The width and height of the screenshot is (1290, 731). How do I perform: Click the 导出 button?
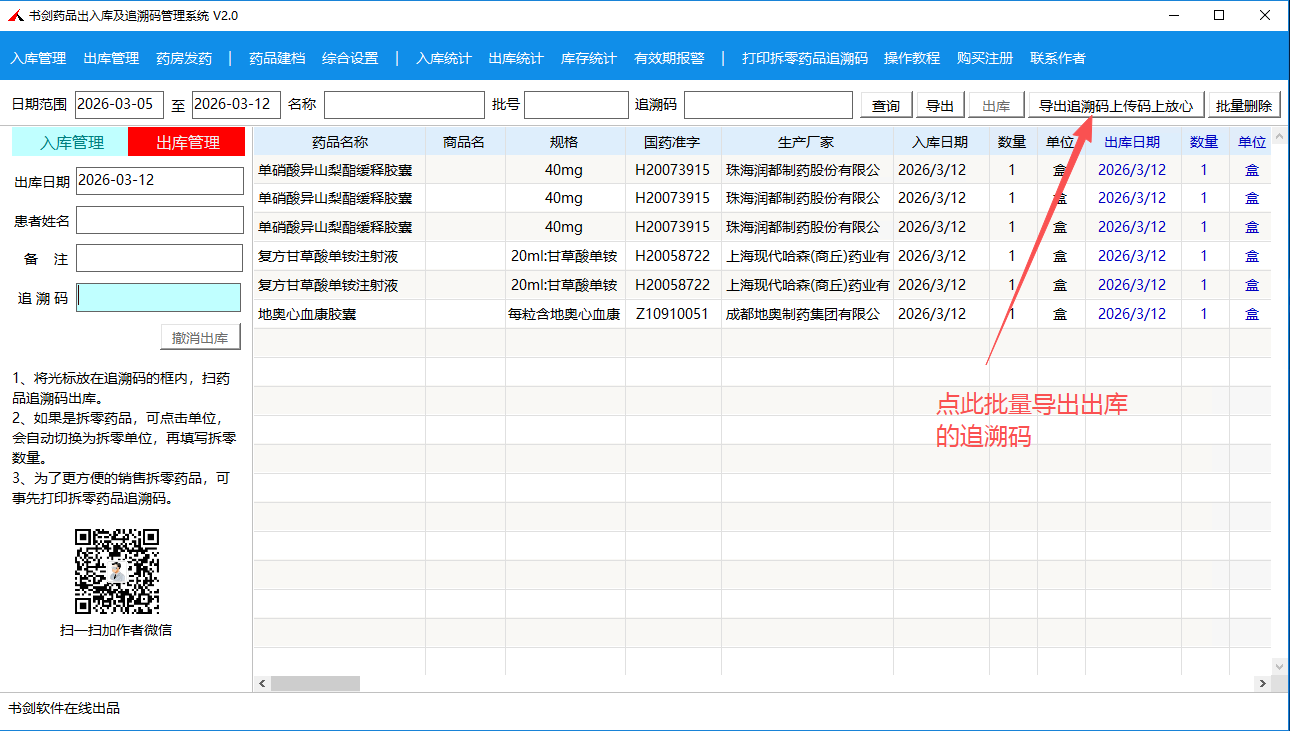pyautogui.click(x=939, y=106)
